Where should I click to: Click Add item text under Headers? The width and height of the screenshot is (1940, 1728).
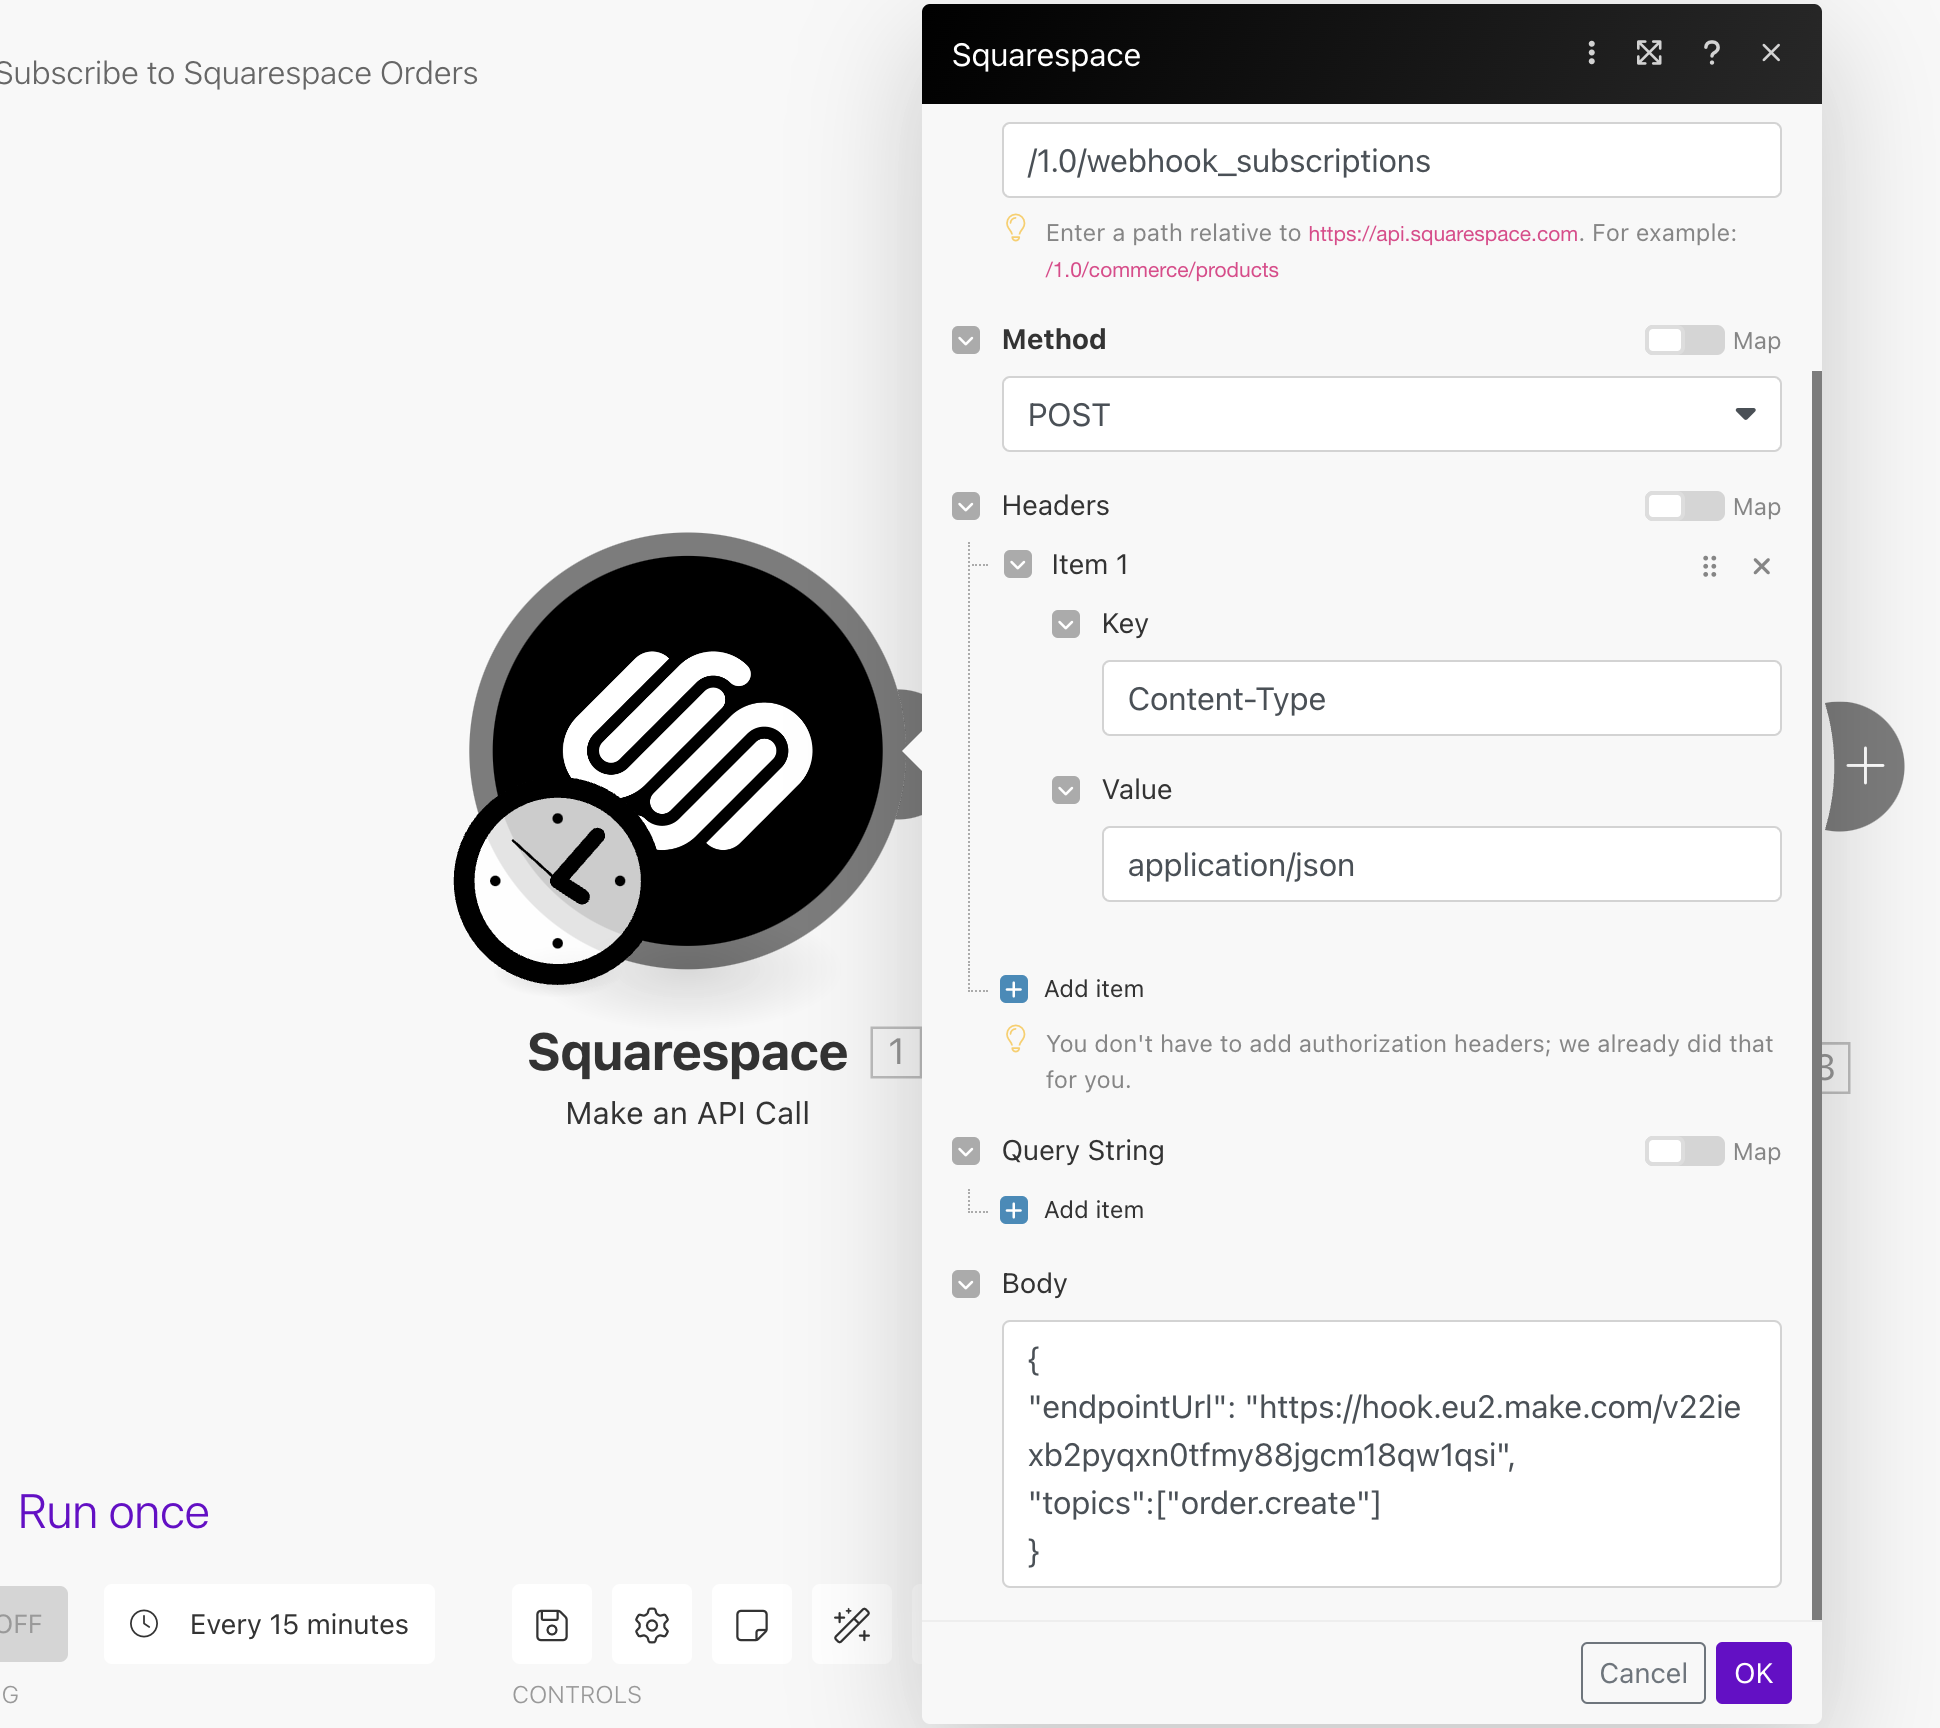point(1094,989)
